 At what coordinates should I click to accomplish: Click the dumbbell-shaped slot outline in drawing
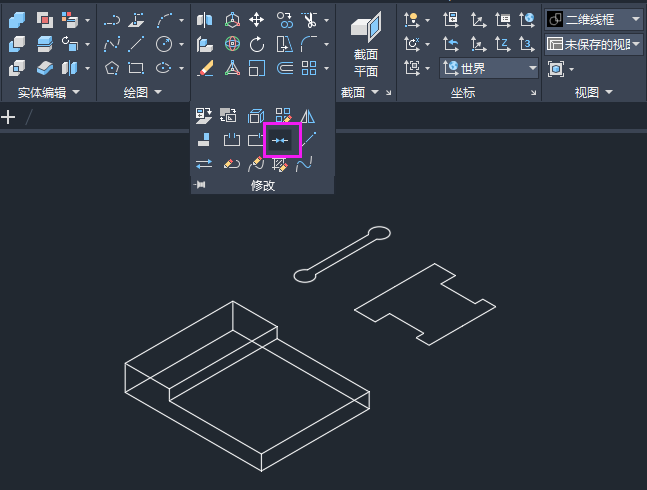click(x=342, y=254)
